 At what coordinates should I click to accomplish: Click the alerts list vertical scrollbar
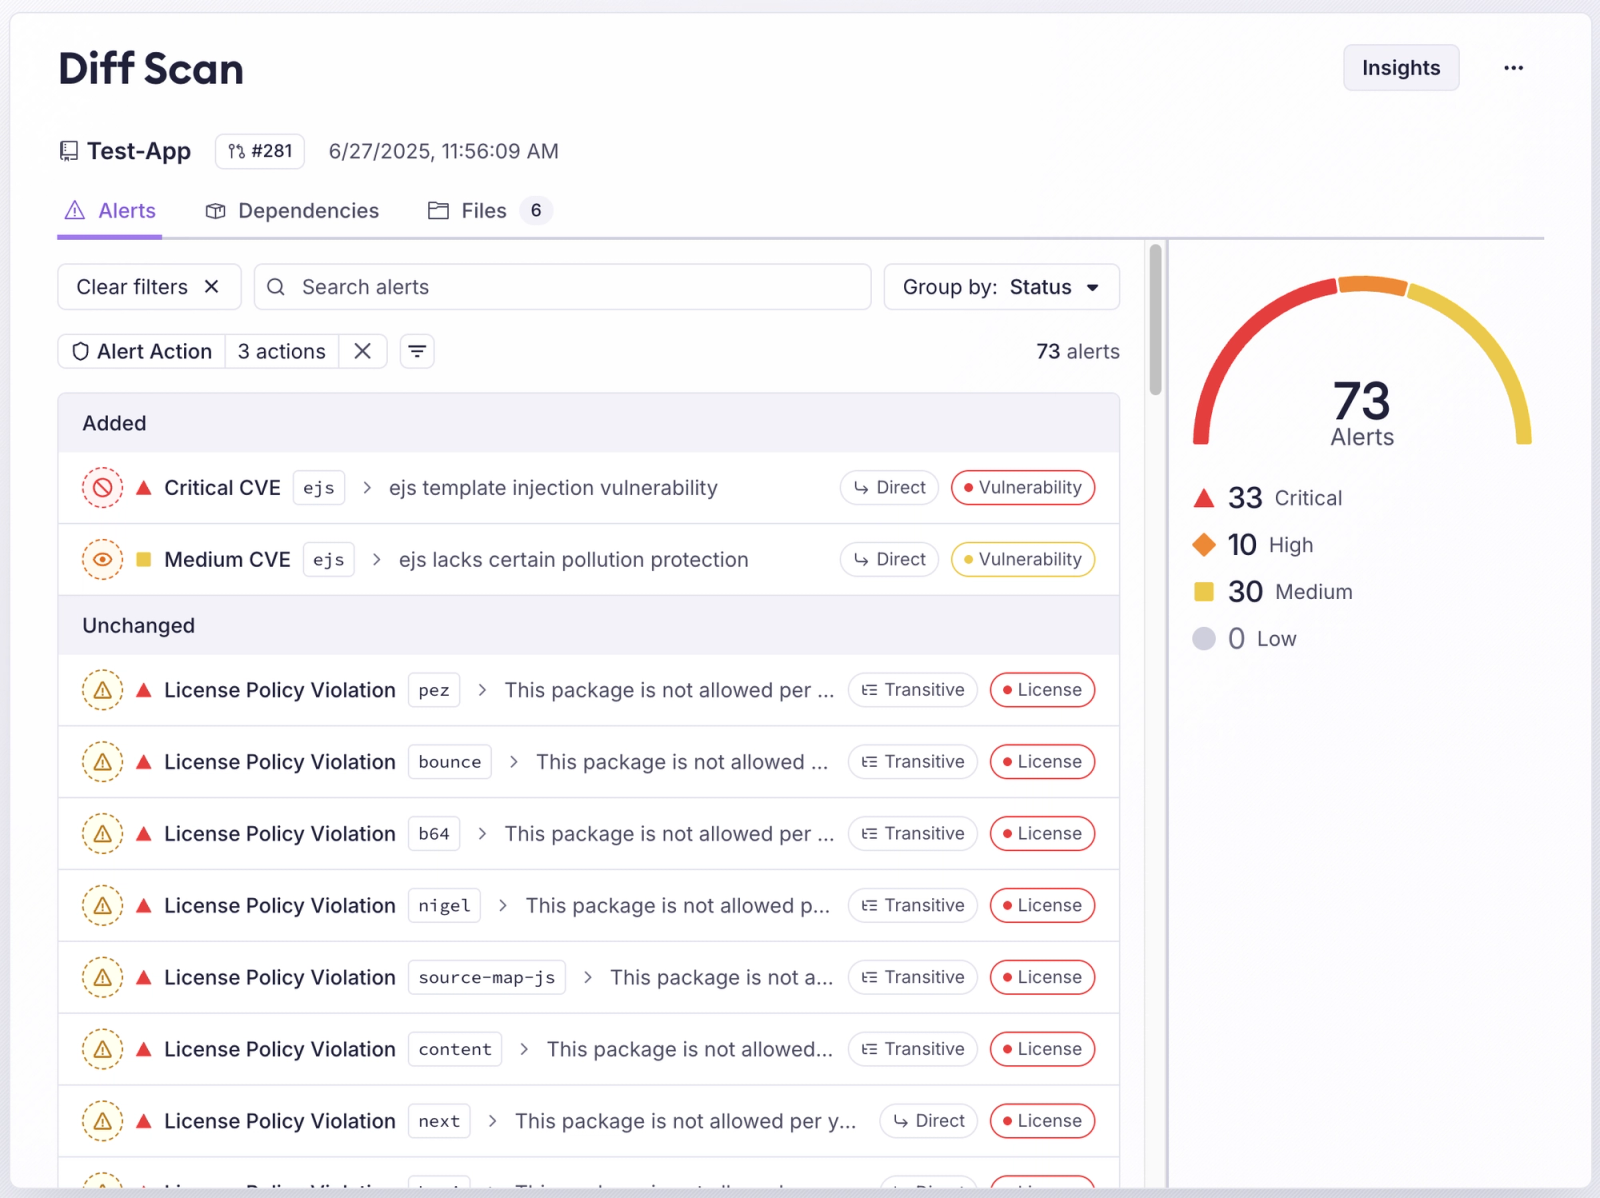[1155, 320]
